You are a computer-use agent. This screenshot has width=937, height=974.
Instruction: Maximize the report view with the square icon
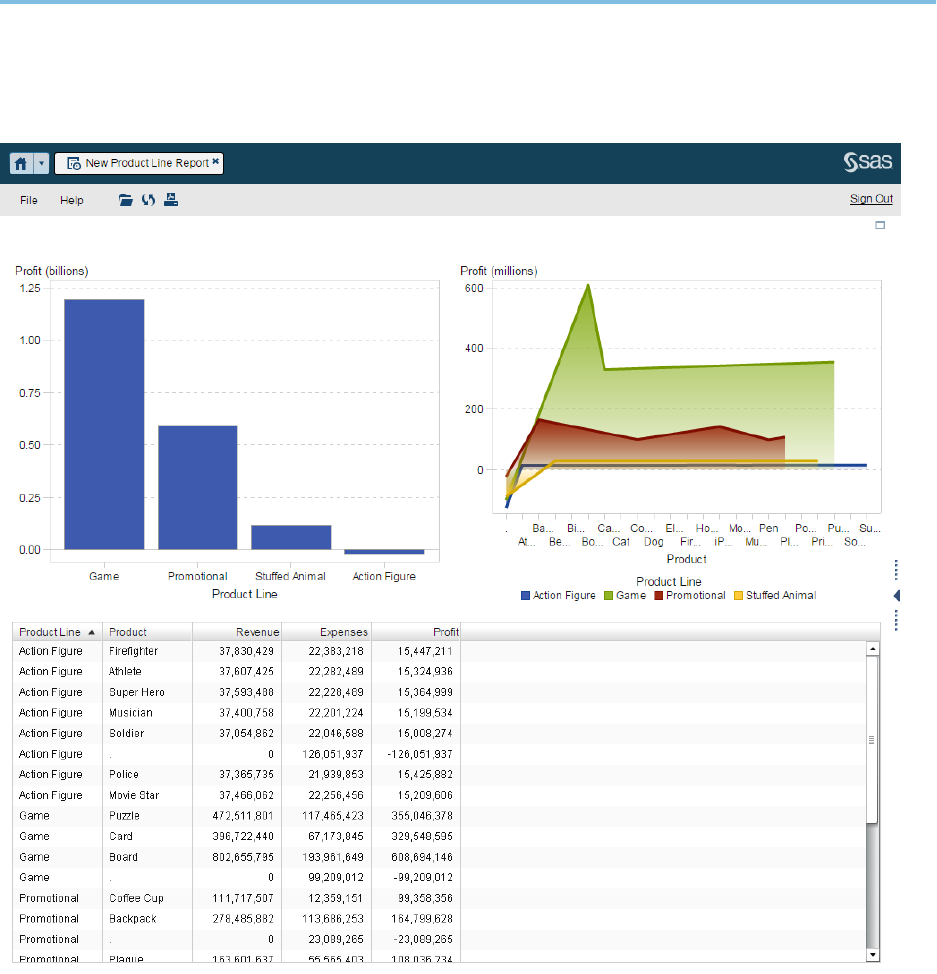pyautogui.click(x=880, y=225)
